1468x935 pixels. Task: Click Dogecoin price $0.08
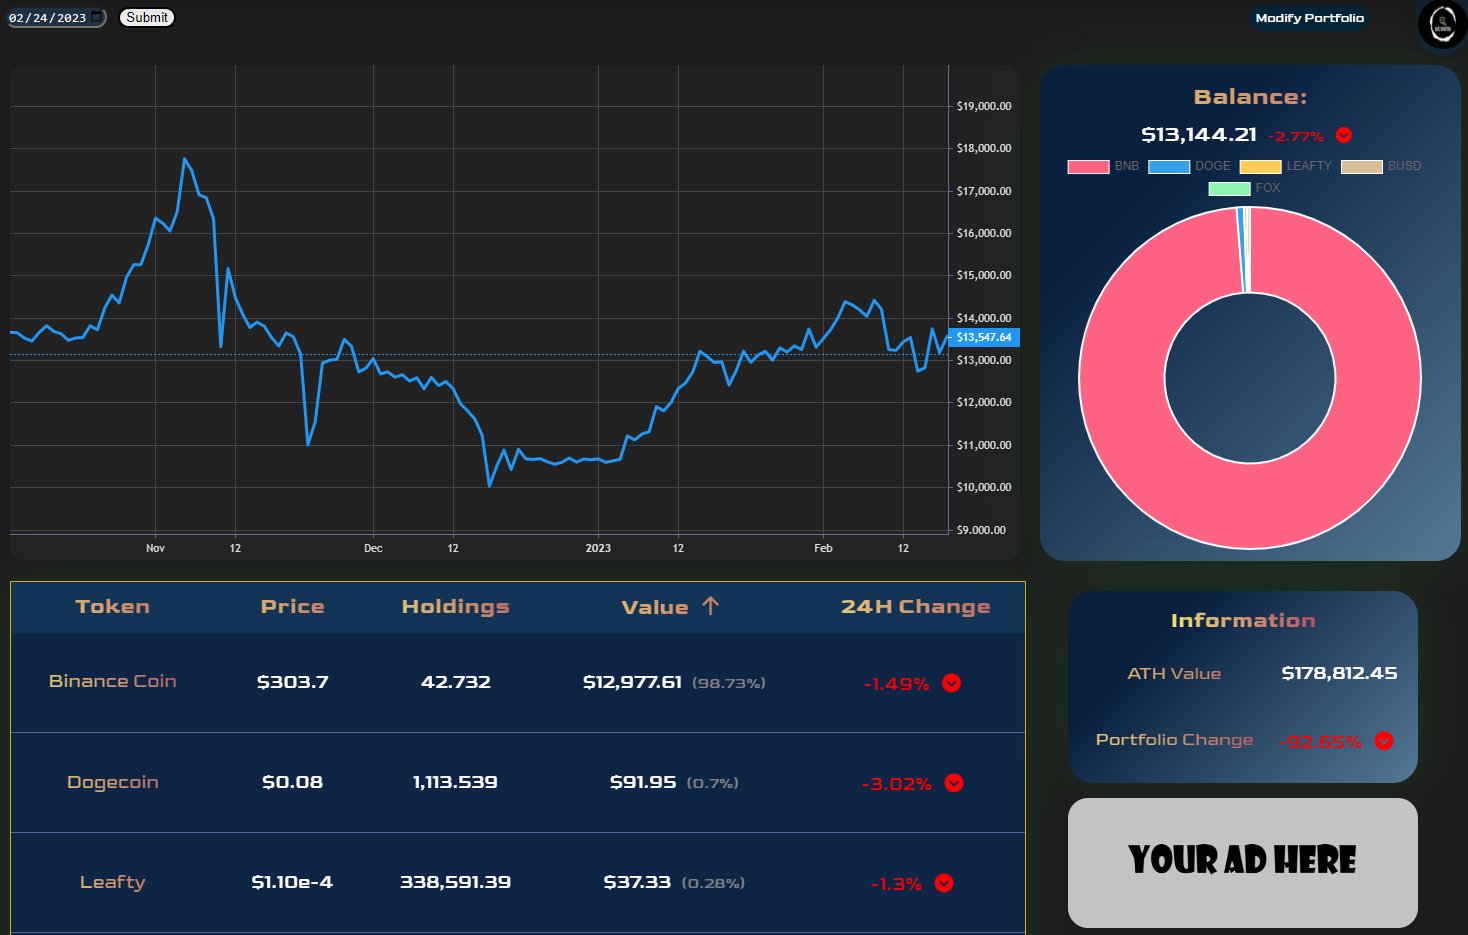coord(292,782)
